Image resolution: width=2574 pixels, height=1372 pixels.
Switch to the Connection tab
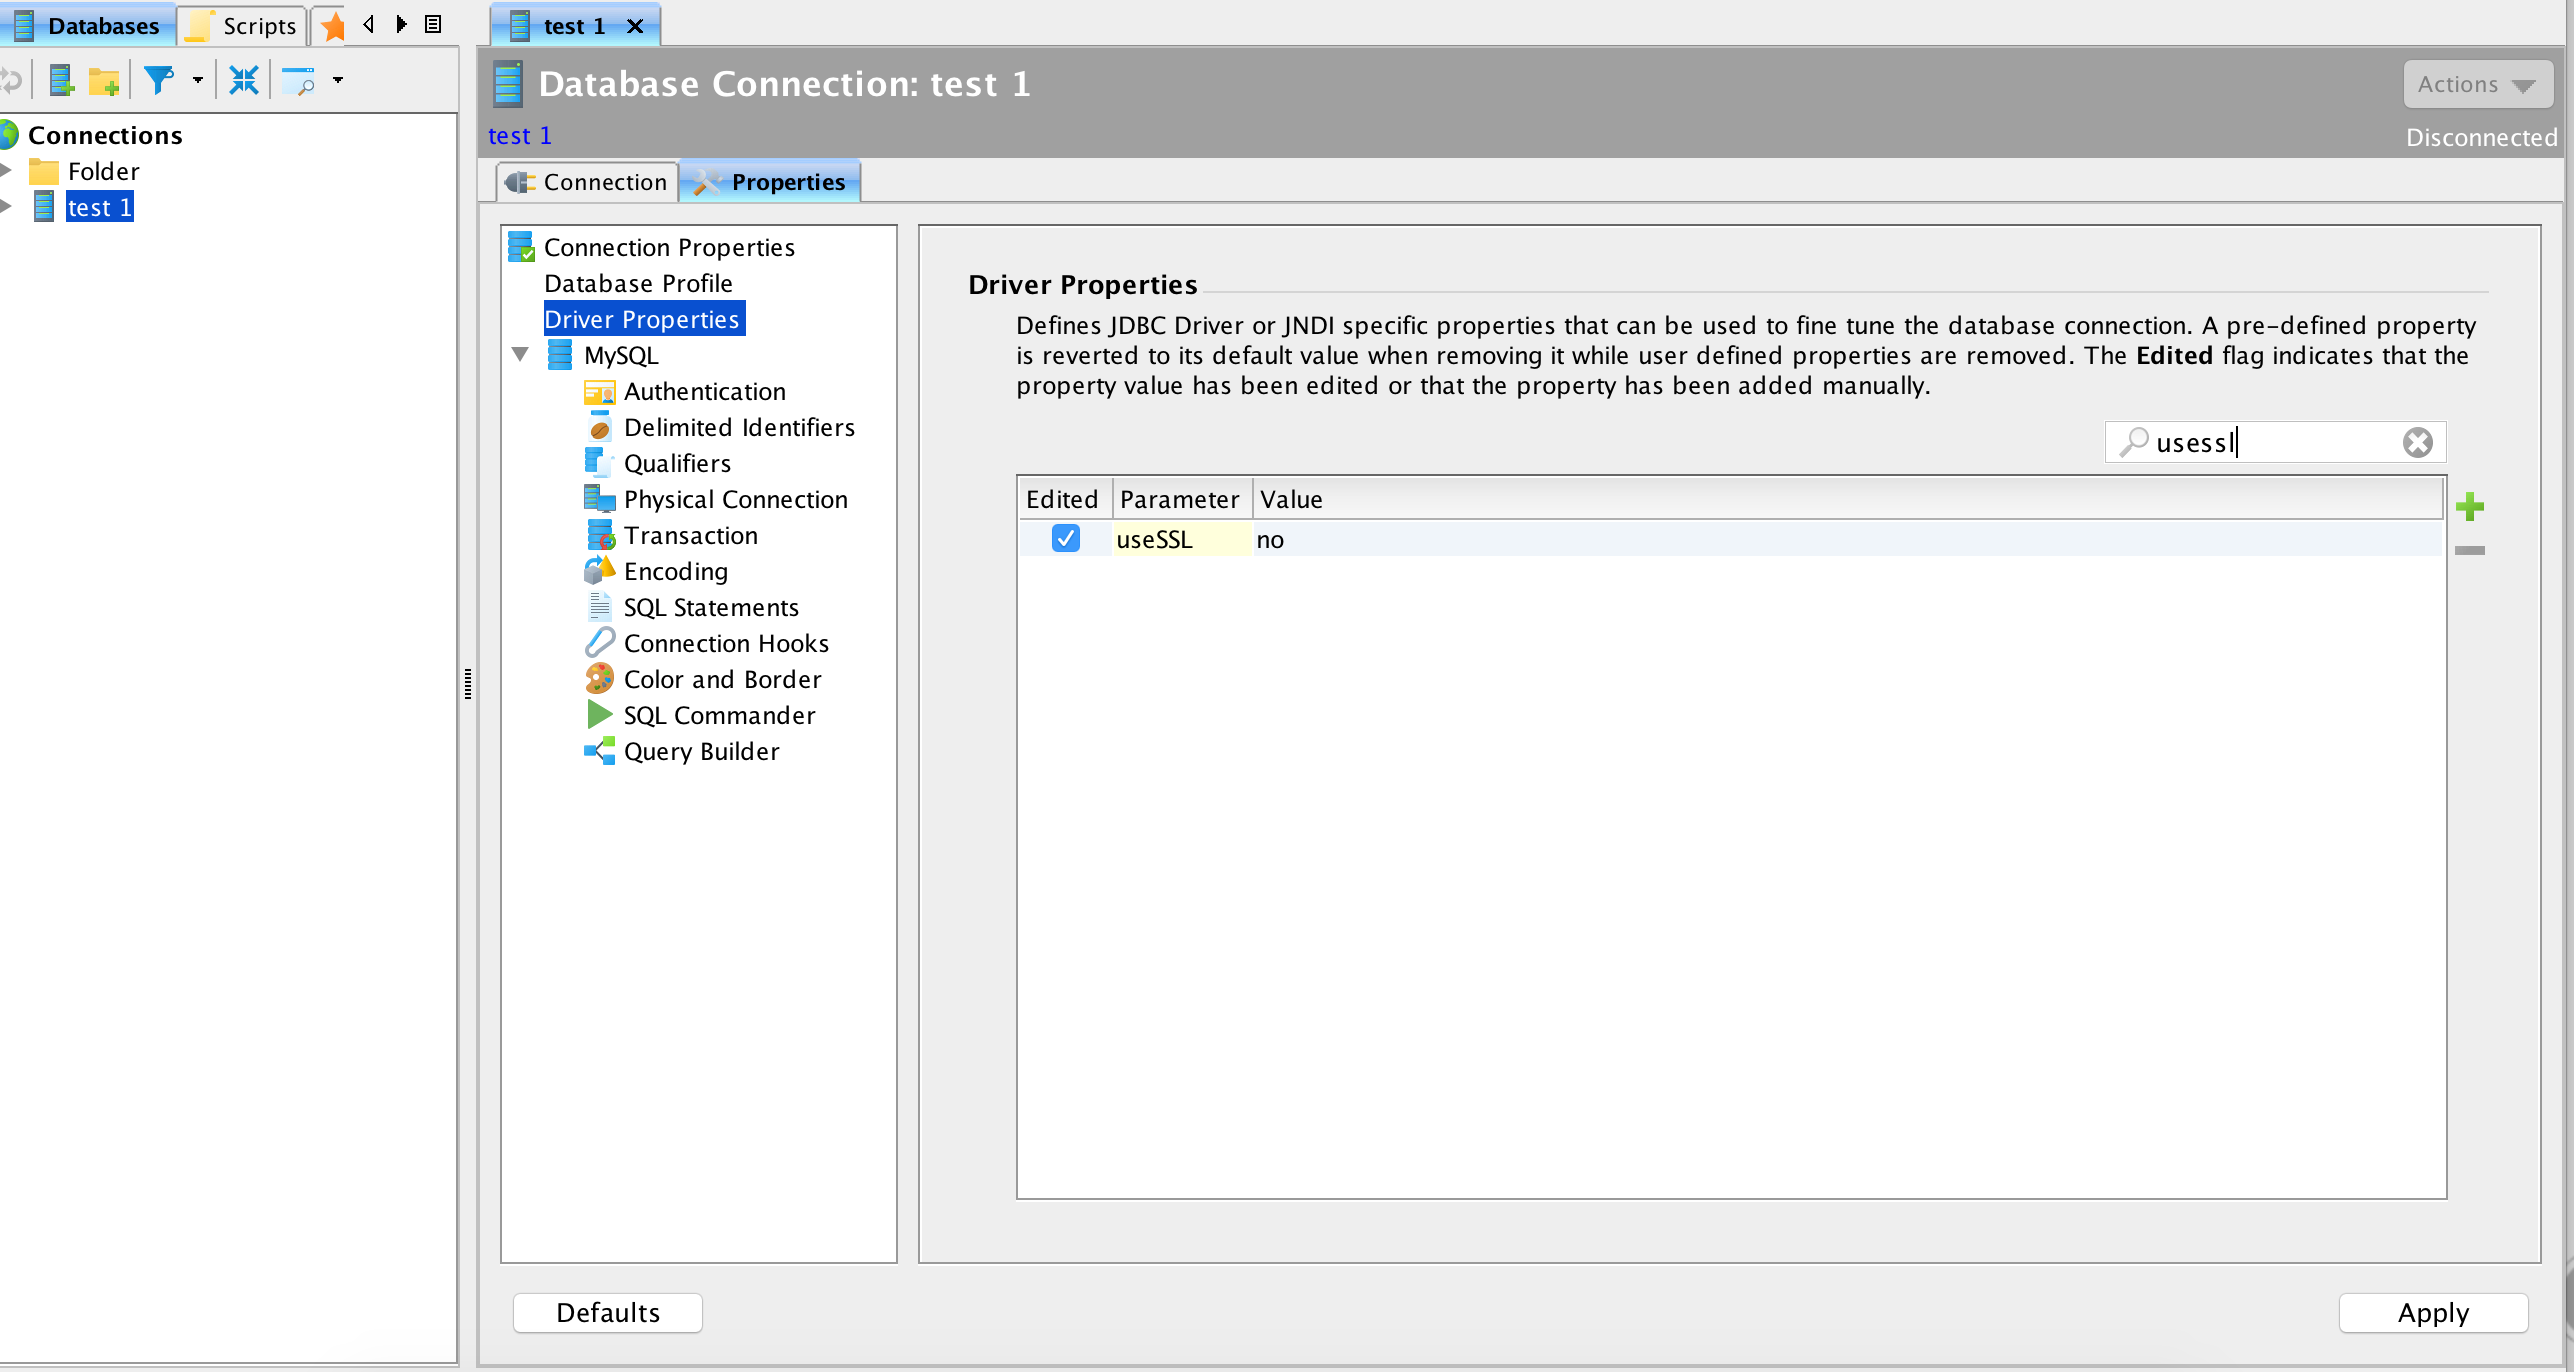[588, 182]
